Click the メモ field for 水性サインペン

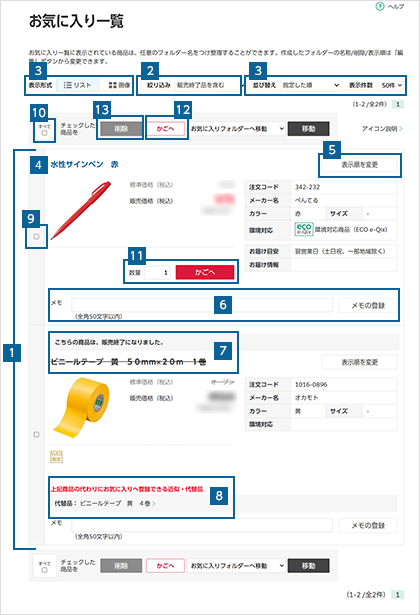tap(202, 305)
